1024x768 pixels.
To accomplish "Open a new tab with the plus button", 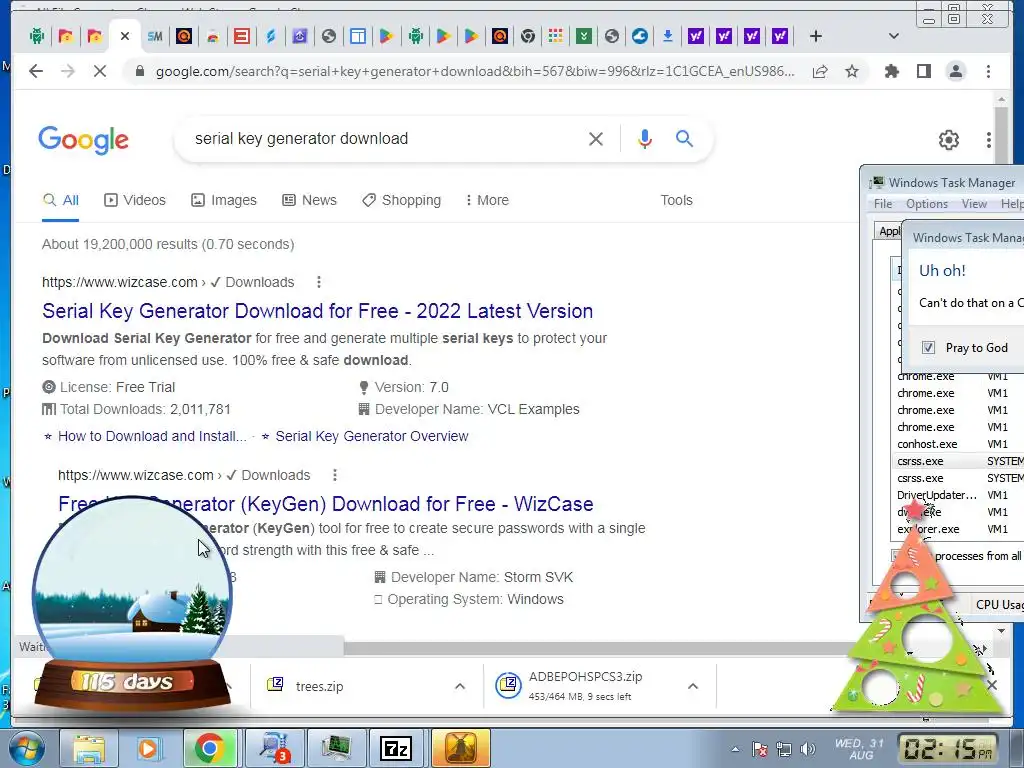I will [x=816, y=36].
